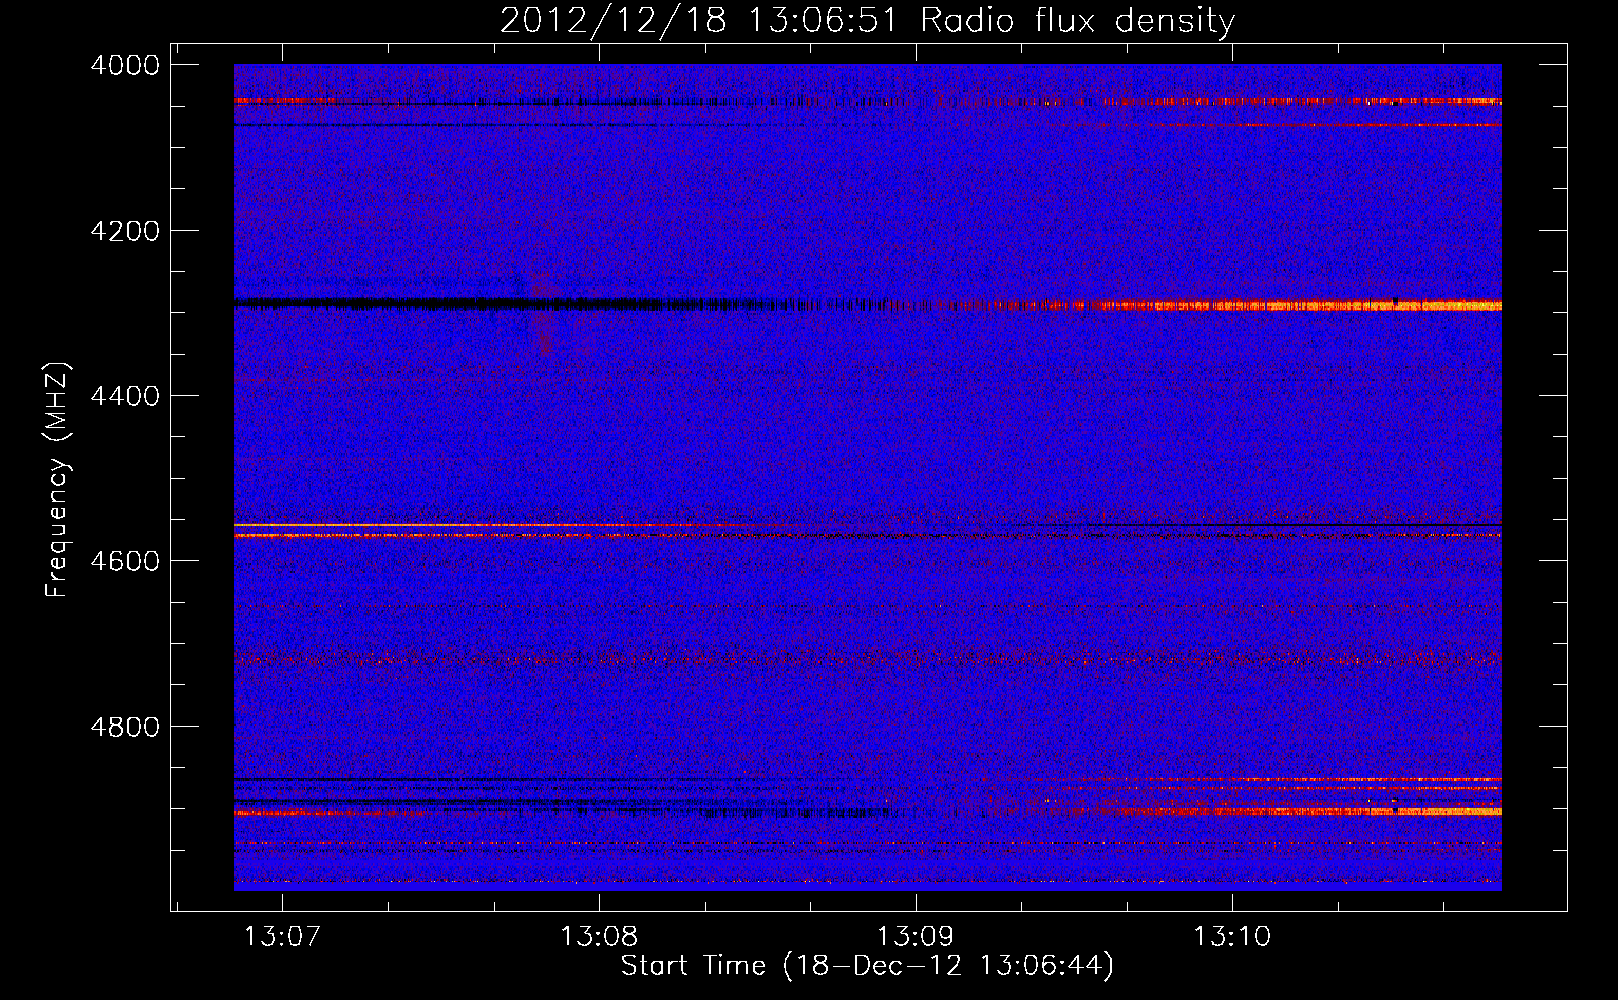Click the 'Frequency (MHZ)' axis label
Image resolution: width=1618 pixels, height=1000 pixels.
tap(57, 480)
